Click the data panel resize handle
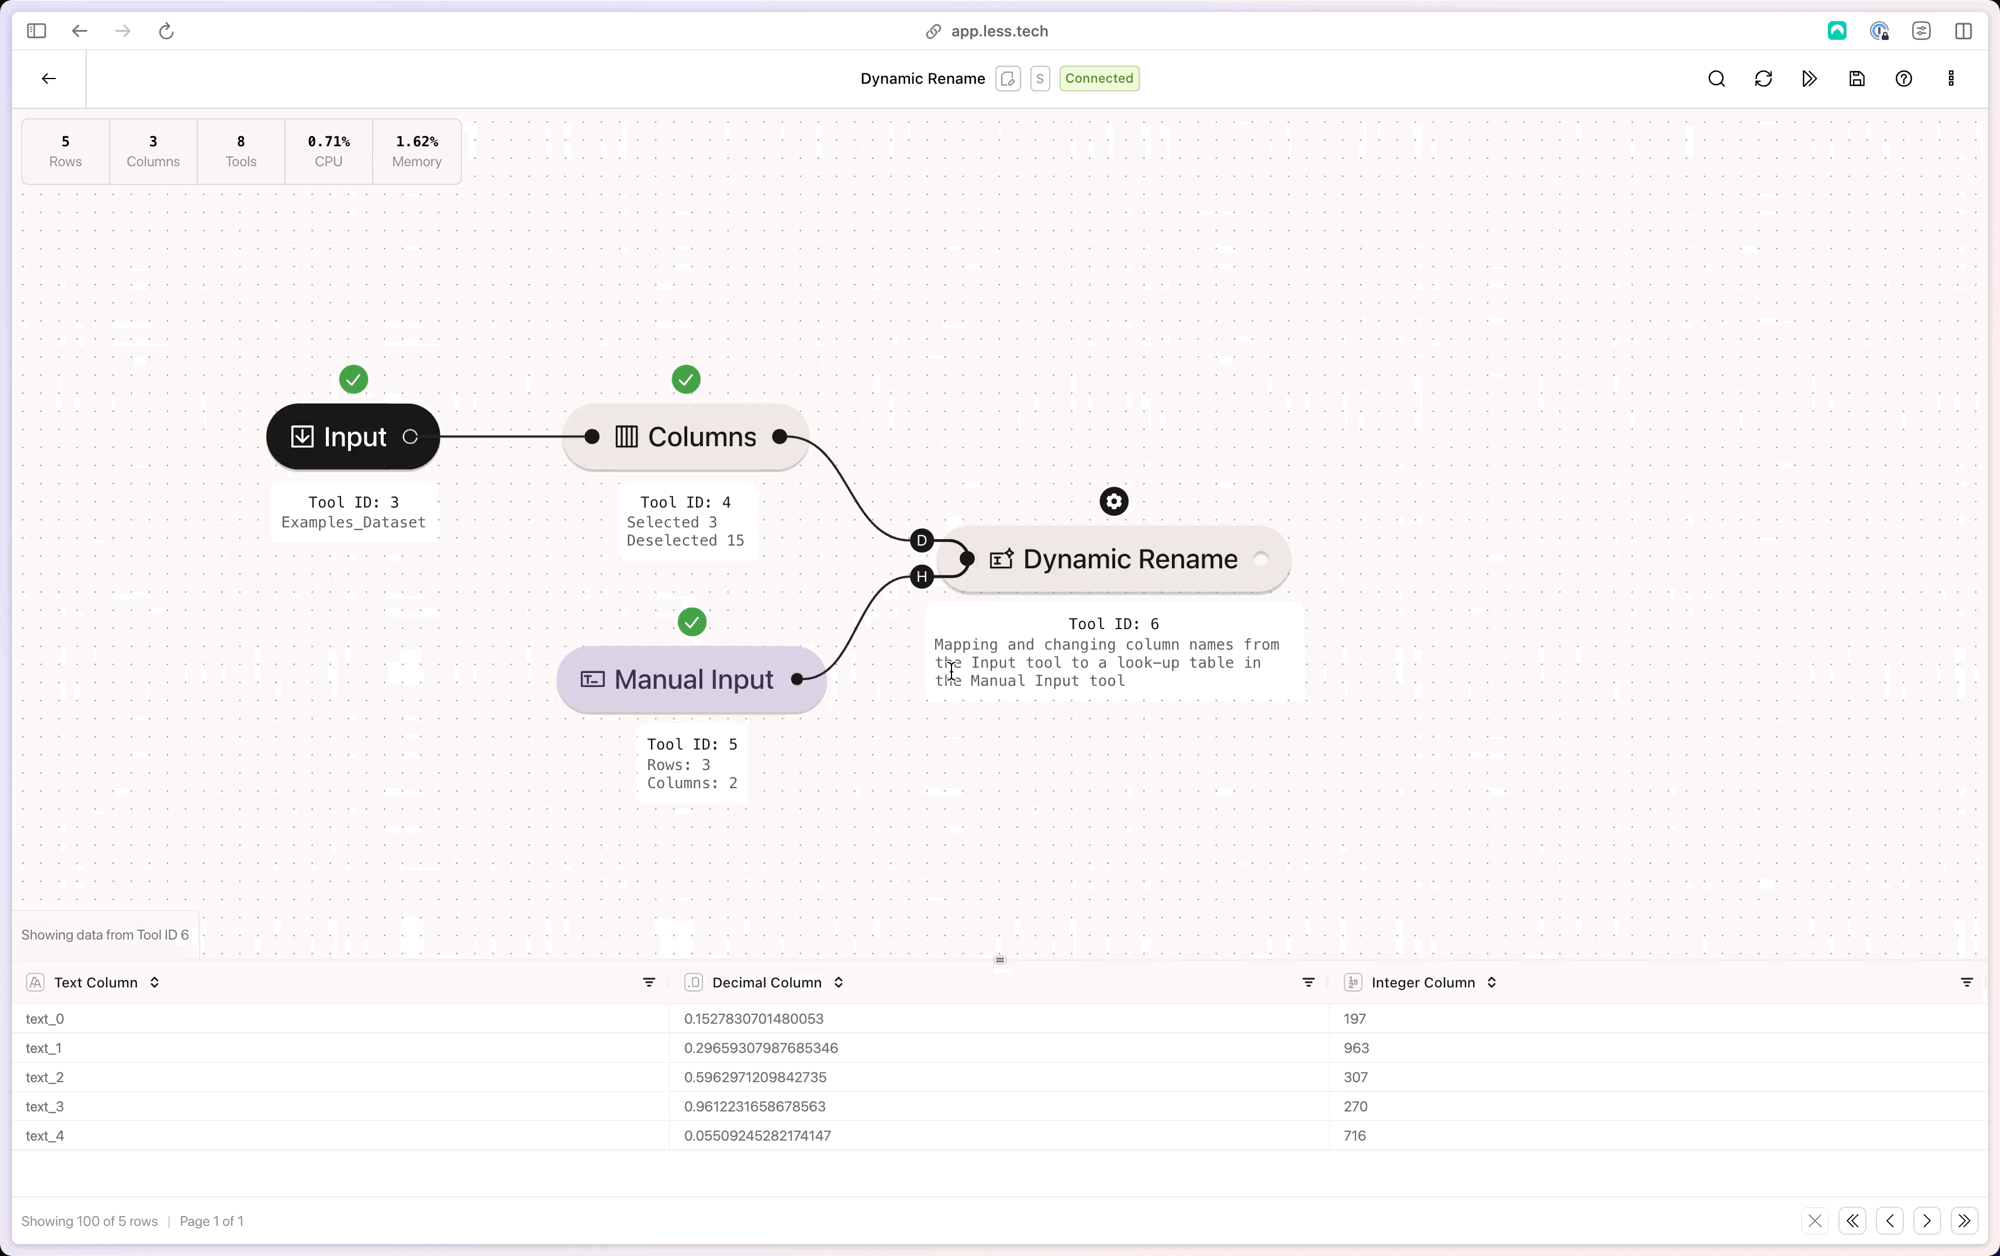Screen dimensions: 2000x1256 tap(1000, 960)
